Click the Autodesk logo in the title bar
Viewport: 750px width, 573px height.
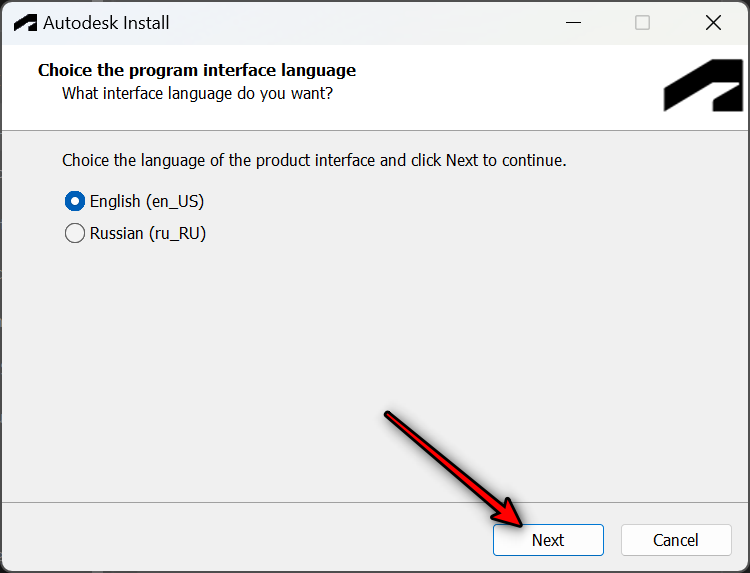point(25,22)
